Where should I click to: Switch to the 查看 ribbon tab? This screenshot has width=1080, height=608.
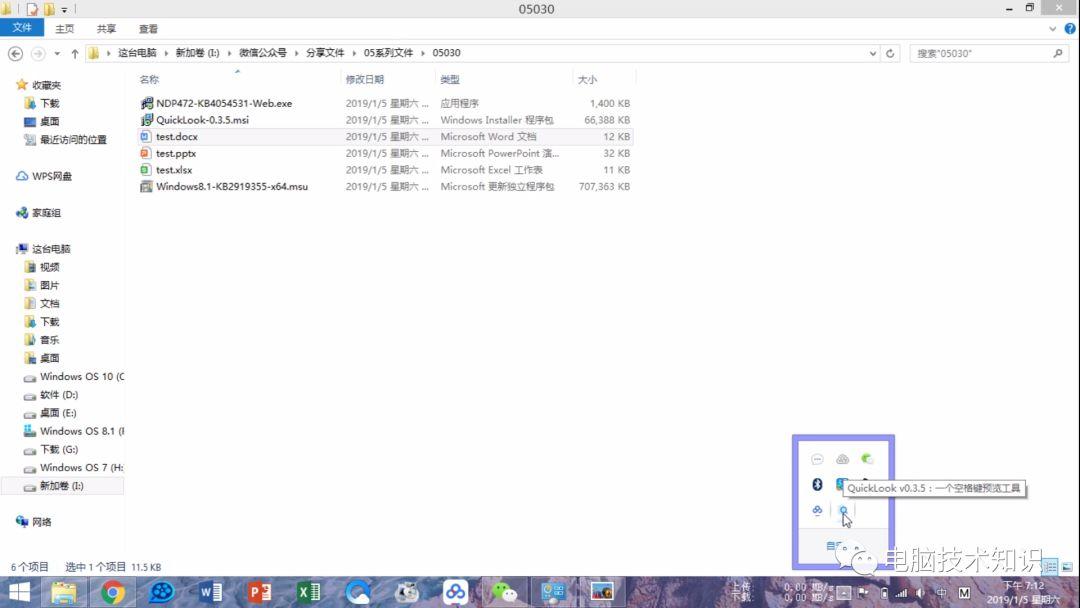point(148,29)
